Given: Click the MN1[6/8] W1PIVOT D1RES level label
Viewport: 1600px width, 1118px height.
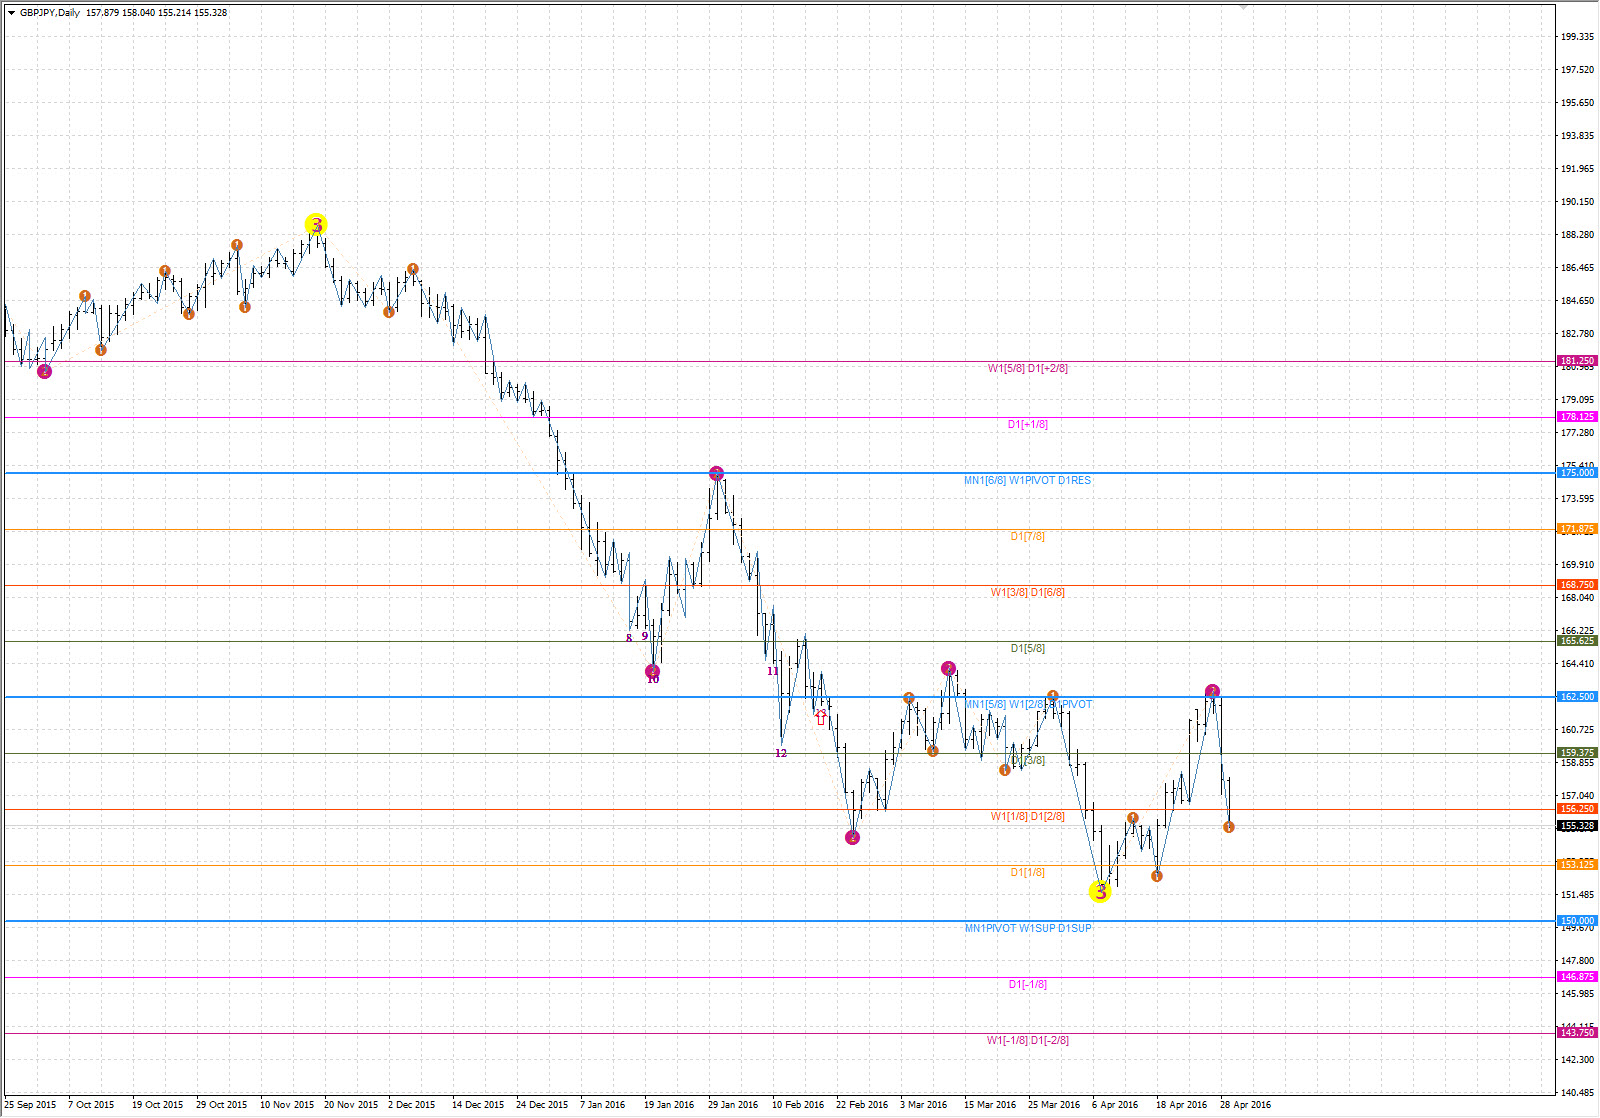Looking at the screenshot, I should point(1027,481).
